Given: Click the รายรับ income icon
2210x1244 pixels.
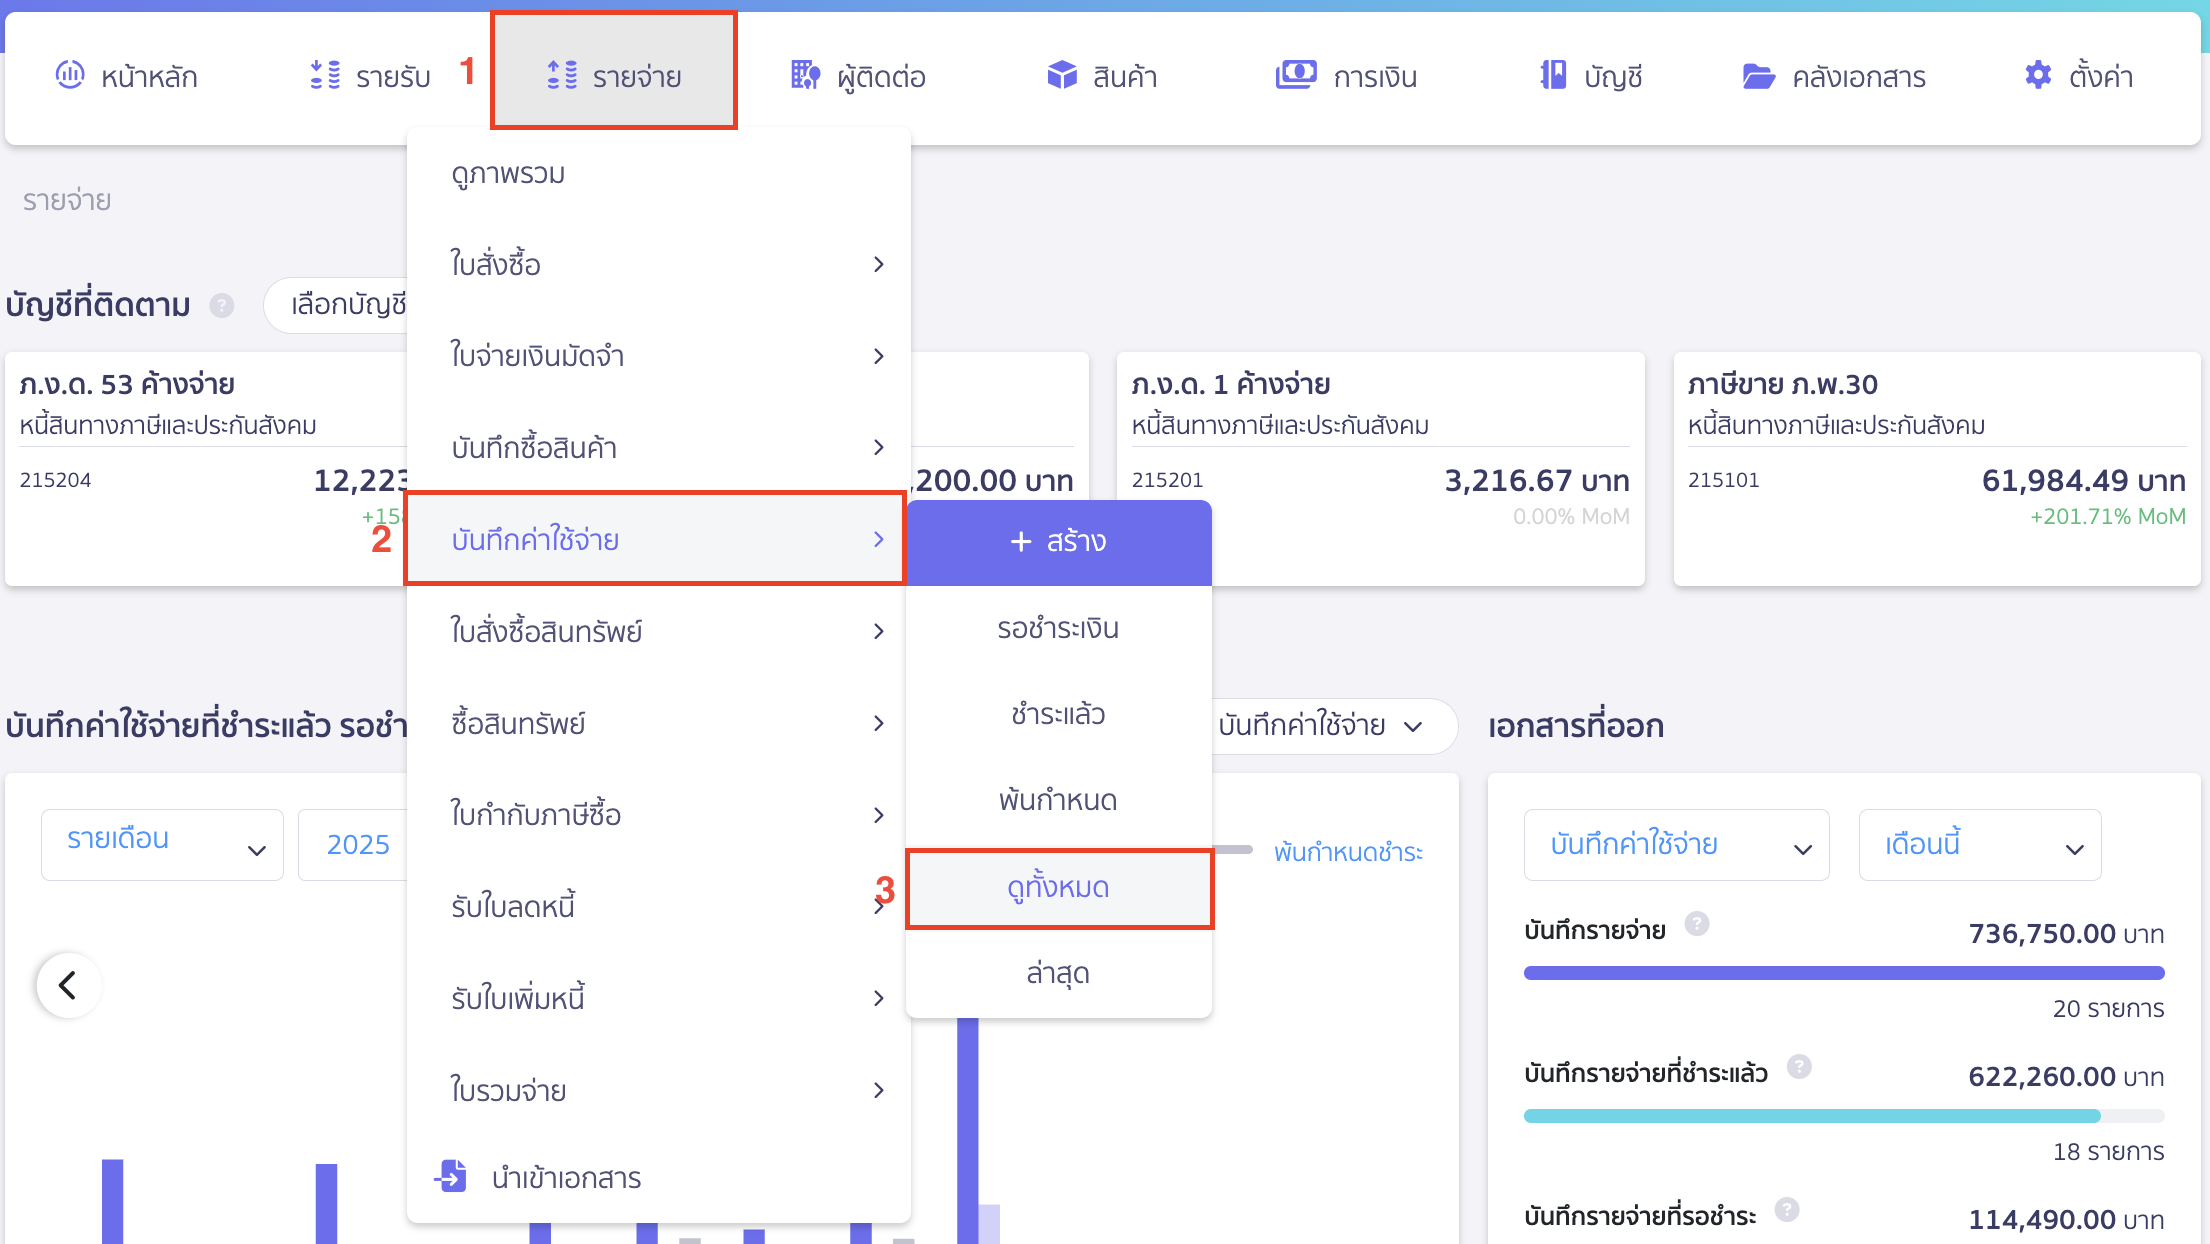Looking at the screenshot, I should point(325,75).
